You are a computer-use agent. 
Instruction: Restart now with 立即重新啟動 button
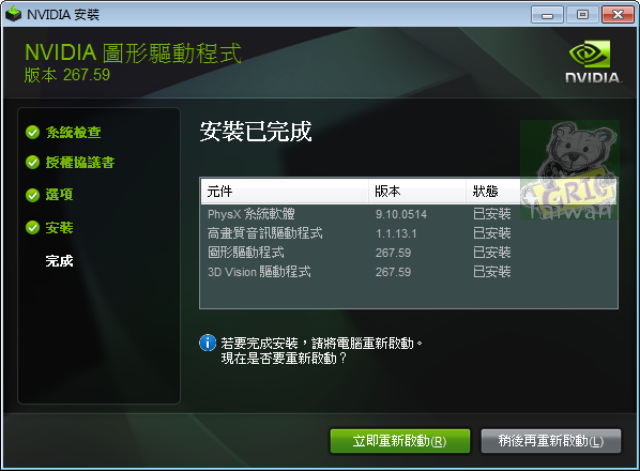click(400, 441)
